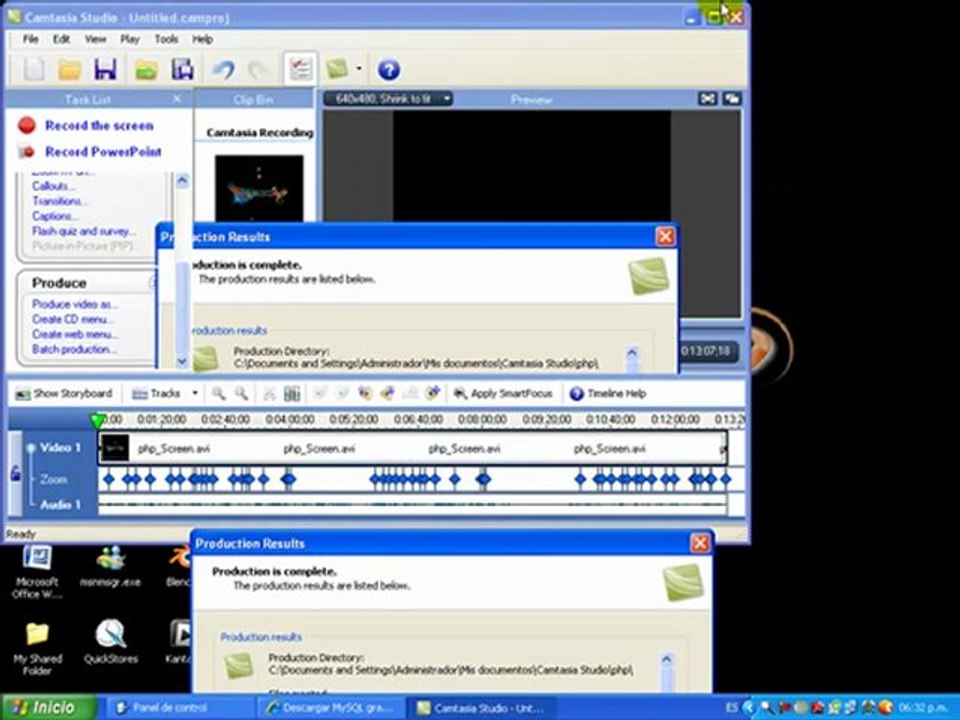Open My Shared Folder desktop icon
The height and width of the screenshot is (720, 960).
(37, 648)
